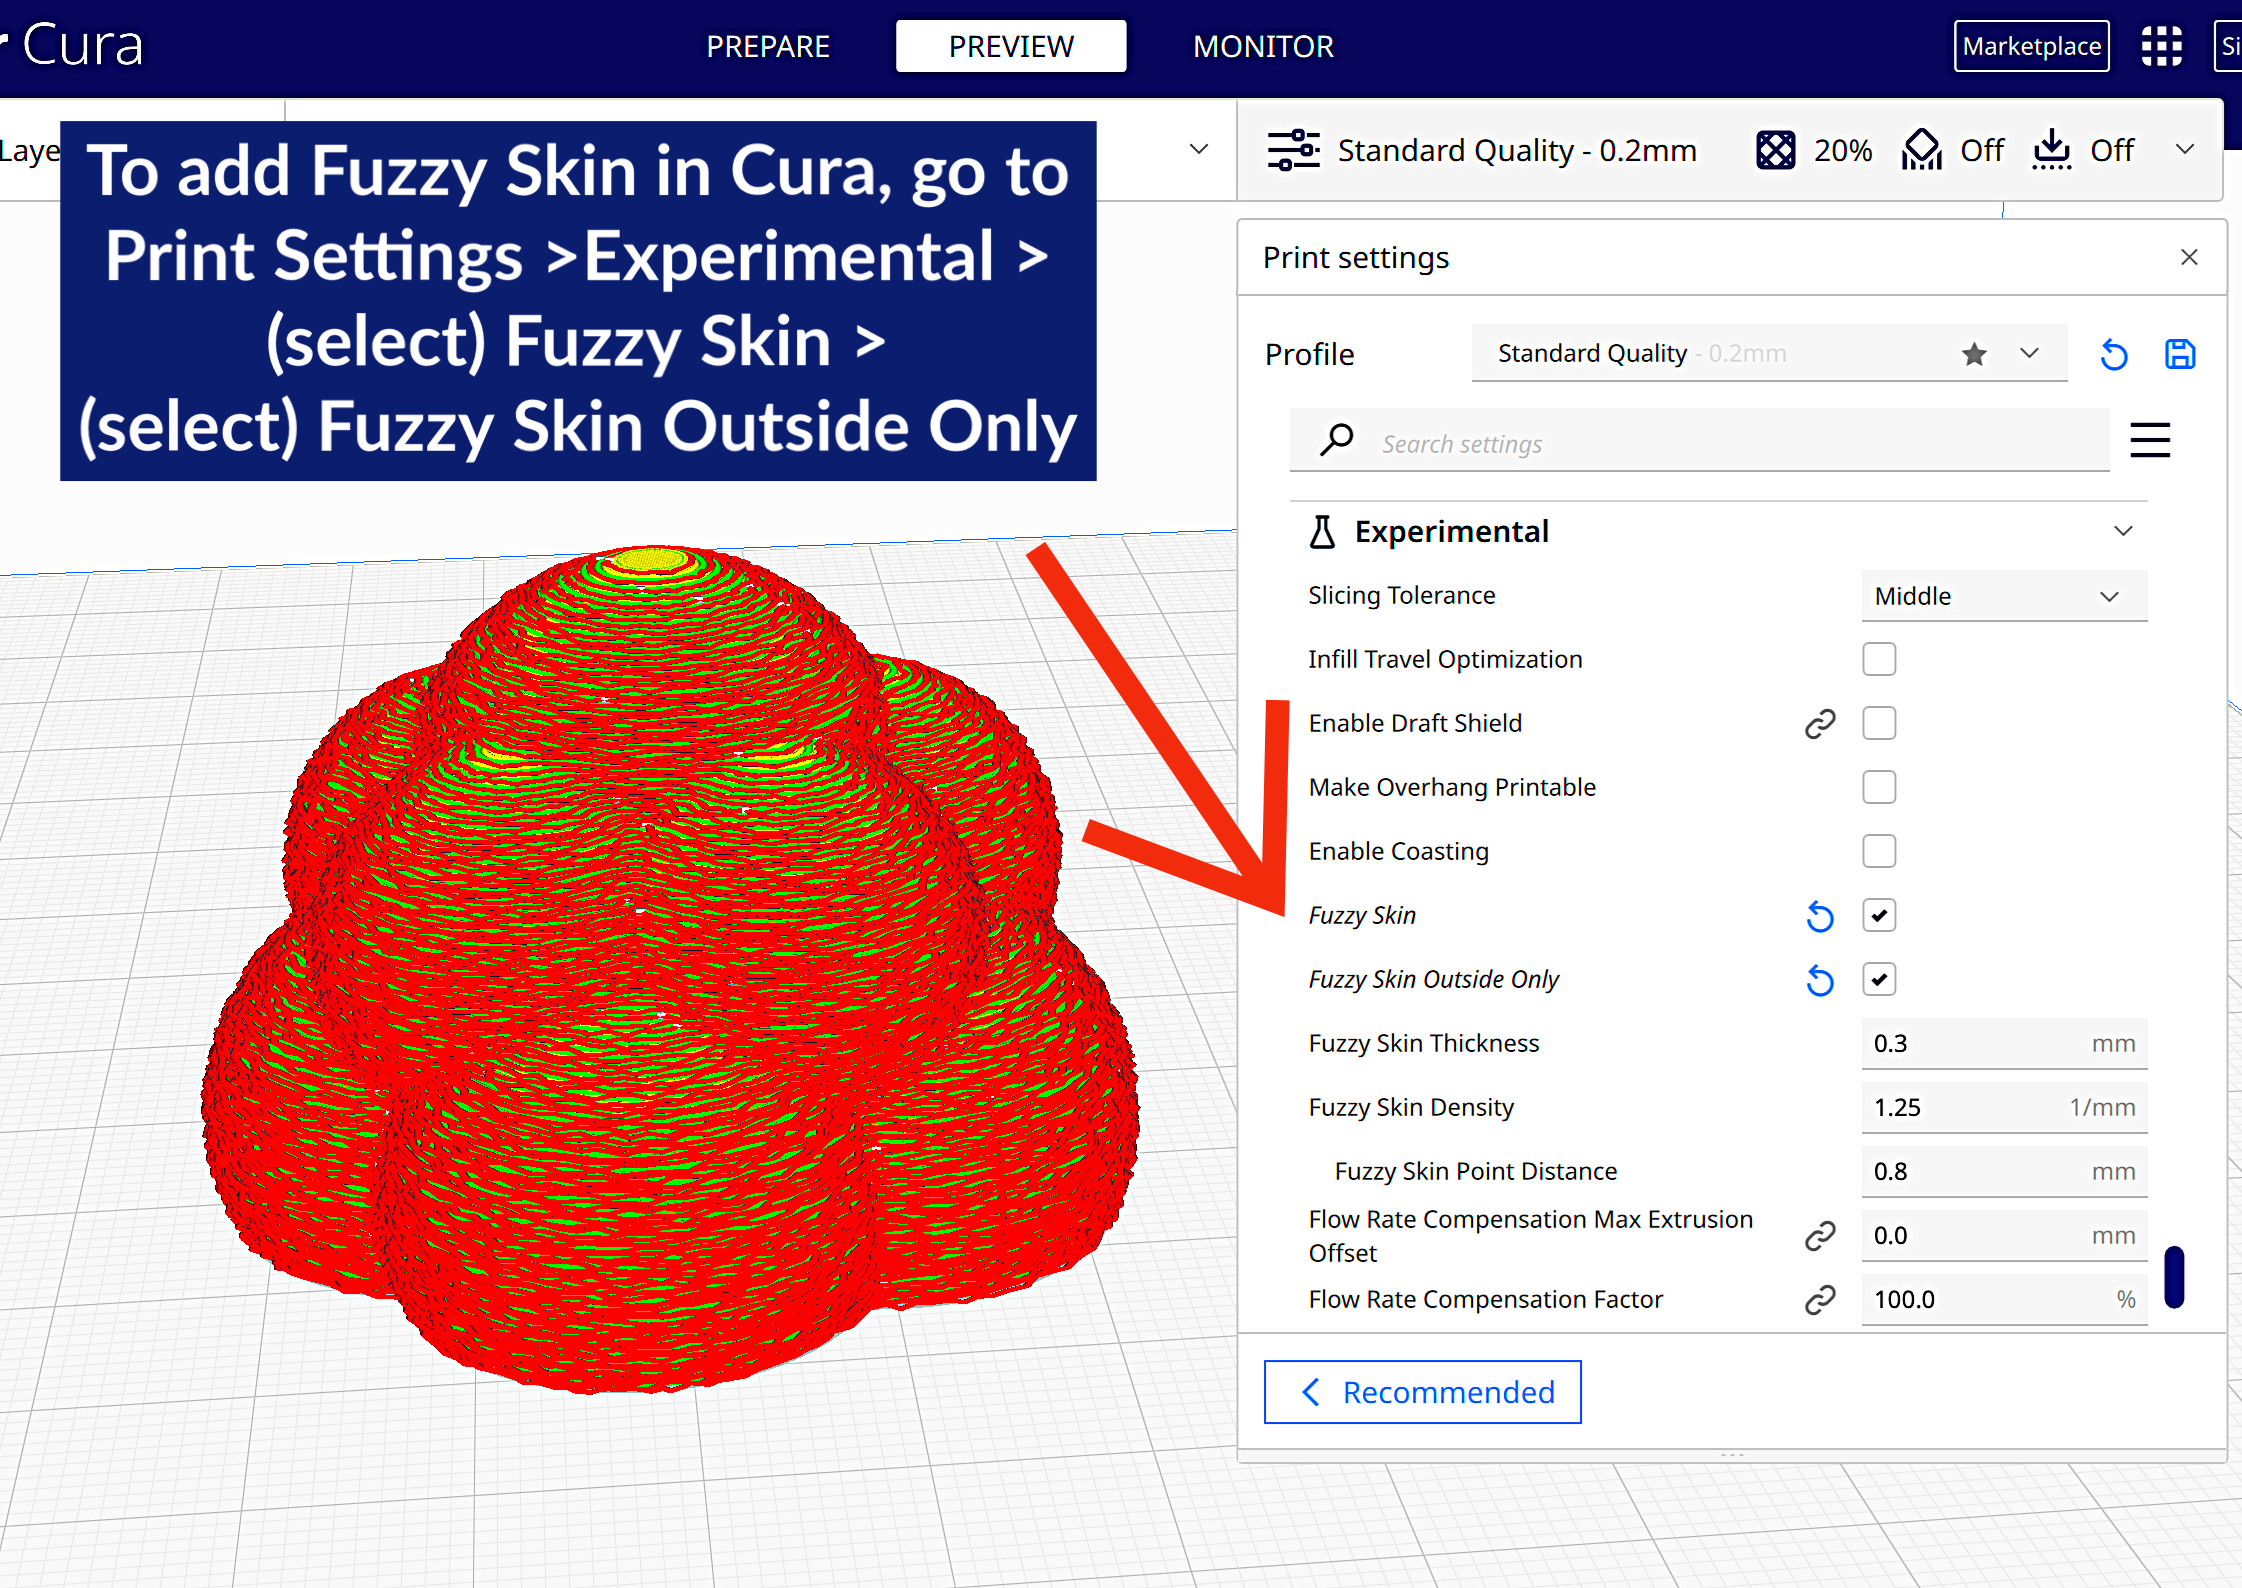Discard current profile changes
The width and height of the screenshot is (2242, 1588).
(x=2114, y=354)
